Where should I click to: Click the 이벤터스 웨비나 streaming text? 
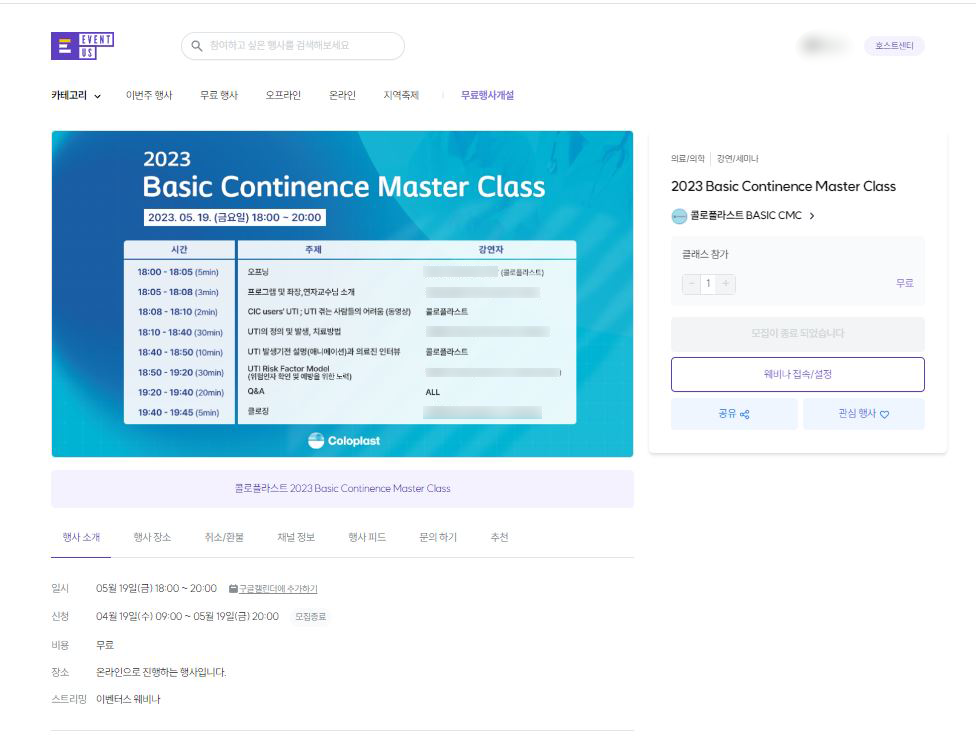(x=128, y=699)
